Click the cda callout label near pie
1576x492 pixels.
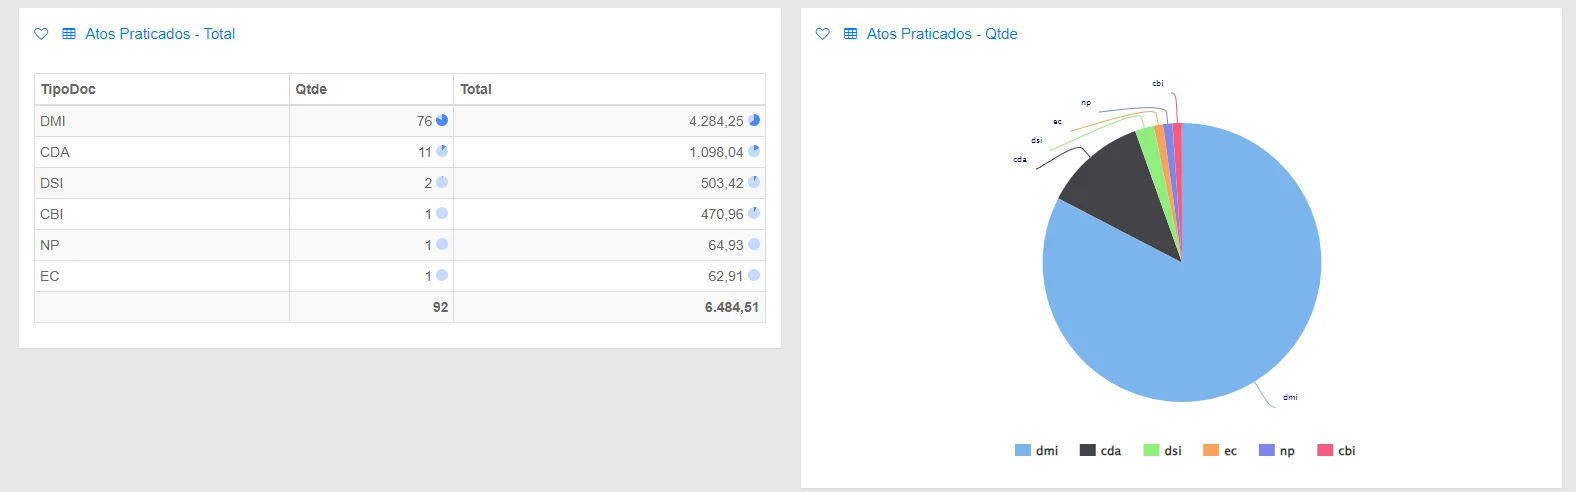point(1020,159)
